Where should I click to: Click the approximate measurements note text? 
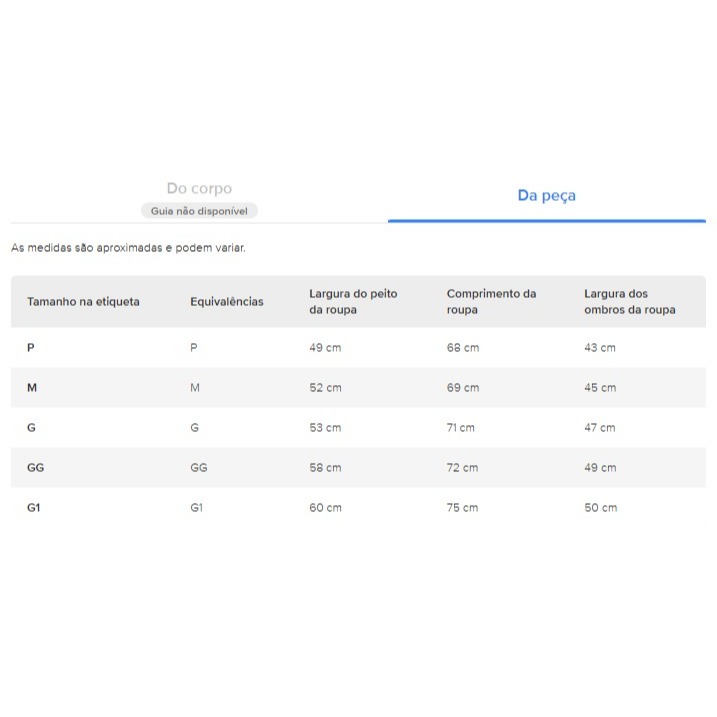point(128,248)
